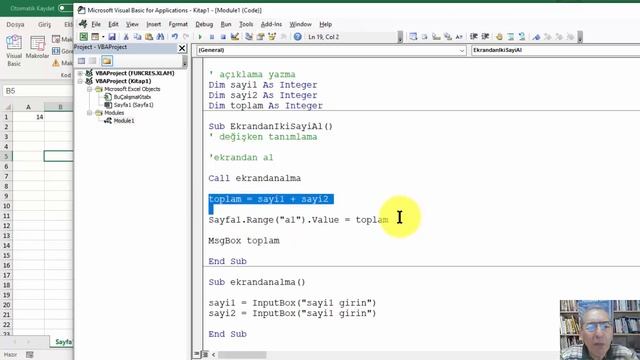Click Visual Basic button in Excel ribbon
Screen dimensions: 640x360
pos(14,51)
